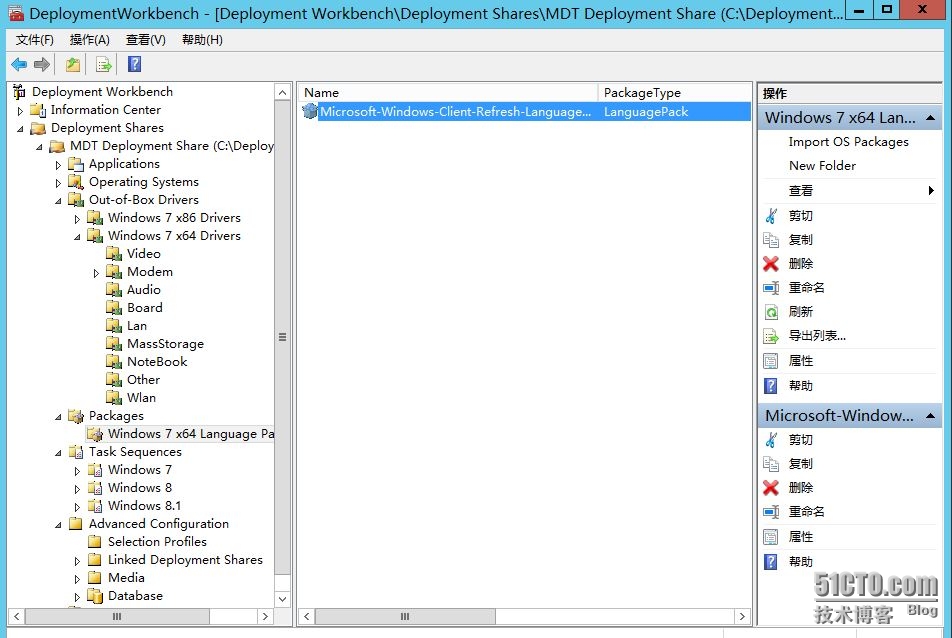
Task: Click the LanguagePack cell in the list
Action: pyautogui.click(x=645, y=112)
